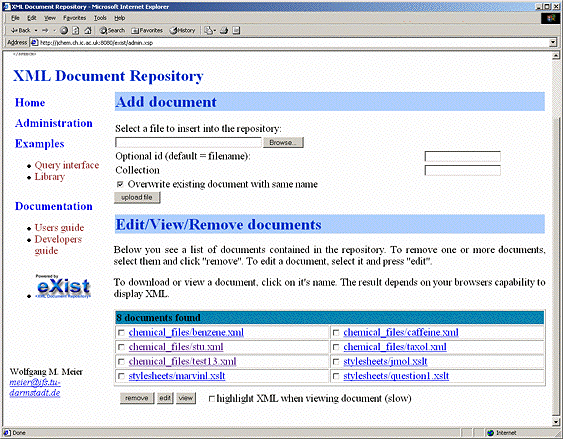Click the Forward arrow in the toolbar
Screen dimensions: 563x439
[x=45, y=31]
